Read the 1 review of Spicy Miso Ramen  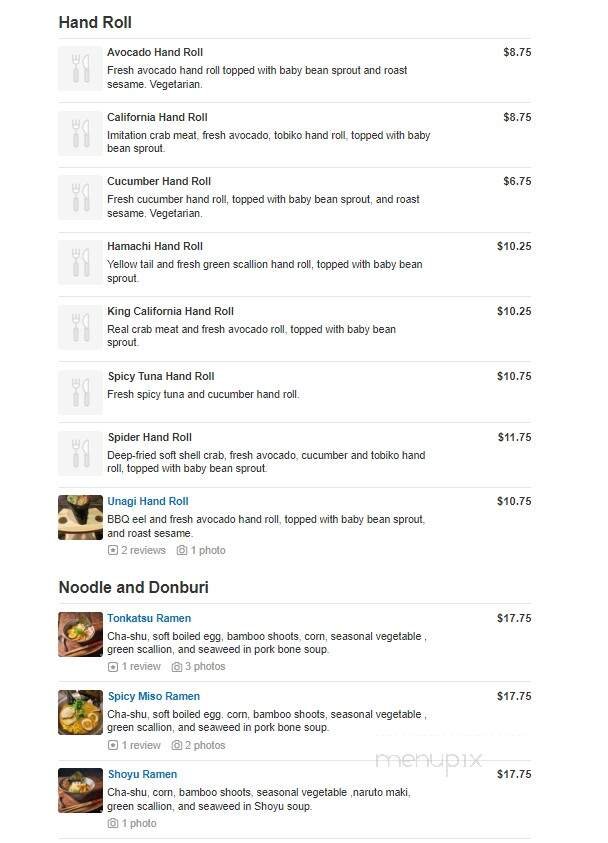point(134,745)
